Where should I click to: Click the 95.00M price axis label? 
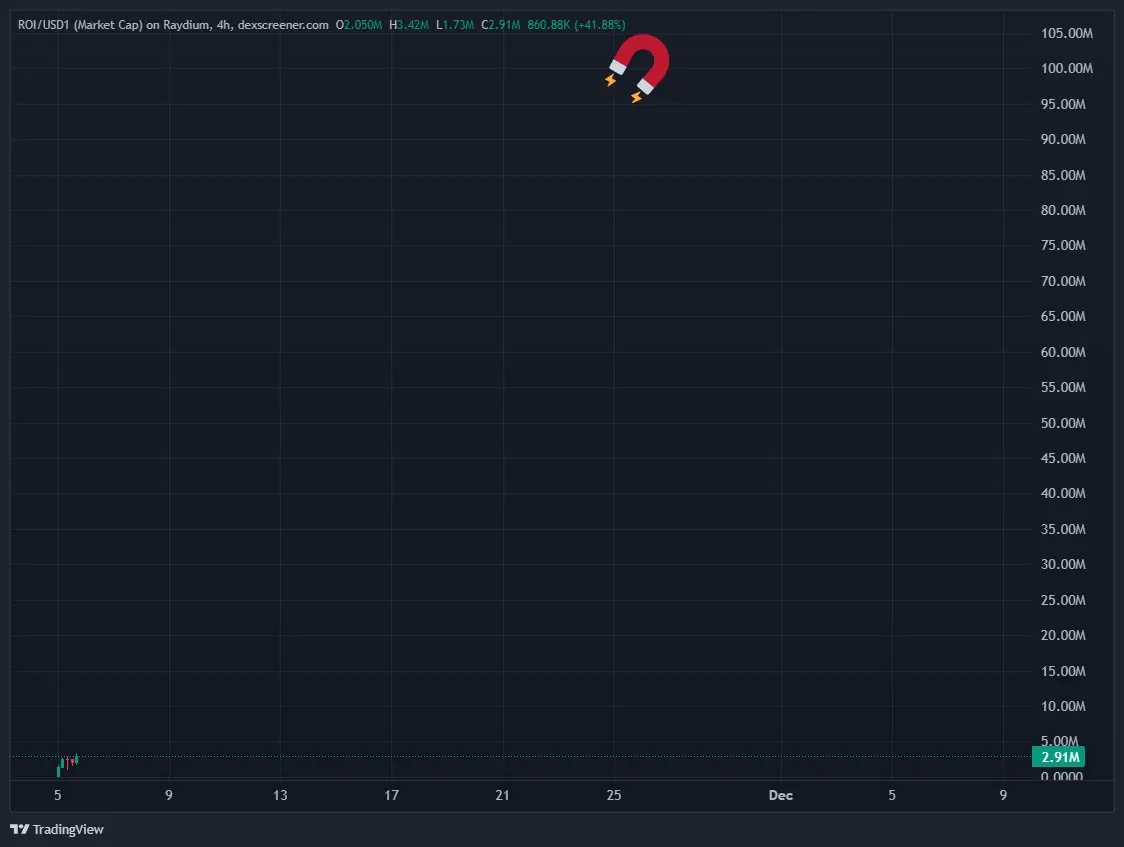[1063, 104]
